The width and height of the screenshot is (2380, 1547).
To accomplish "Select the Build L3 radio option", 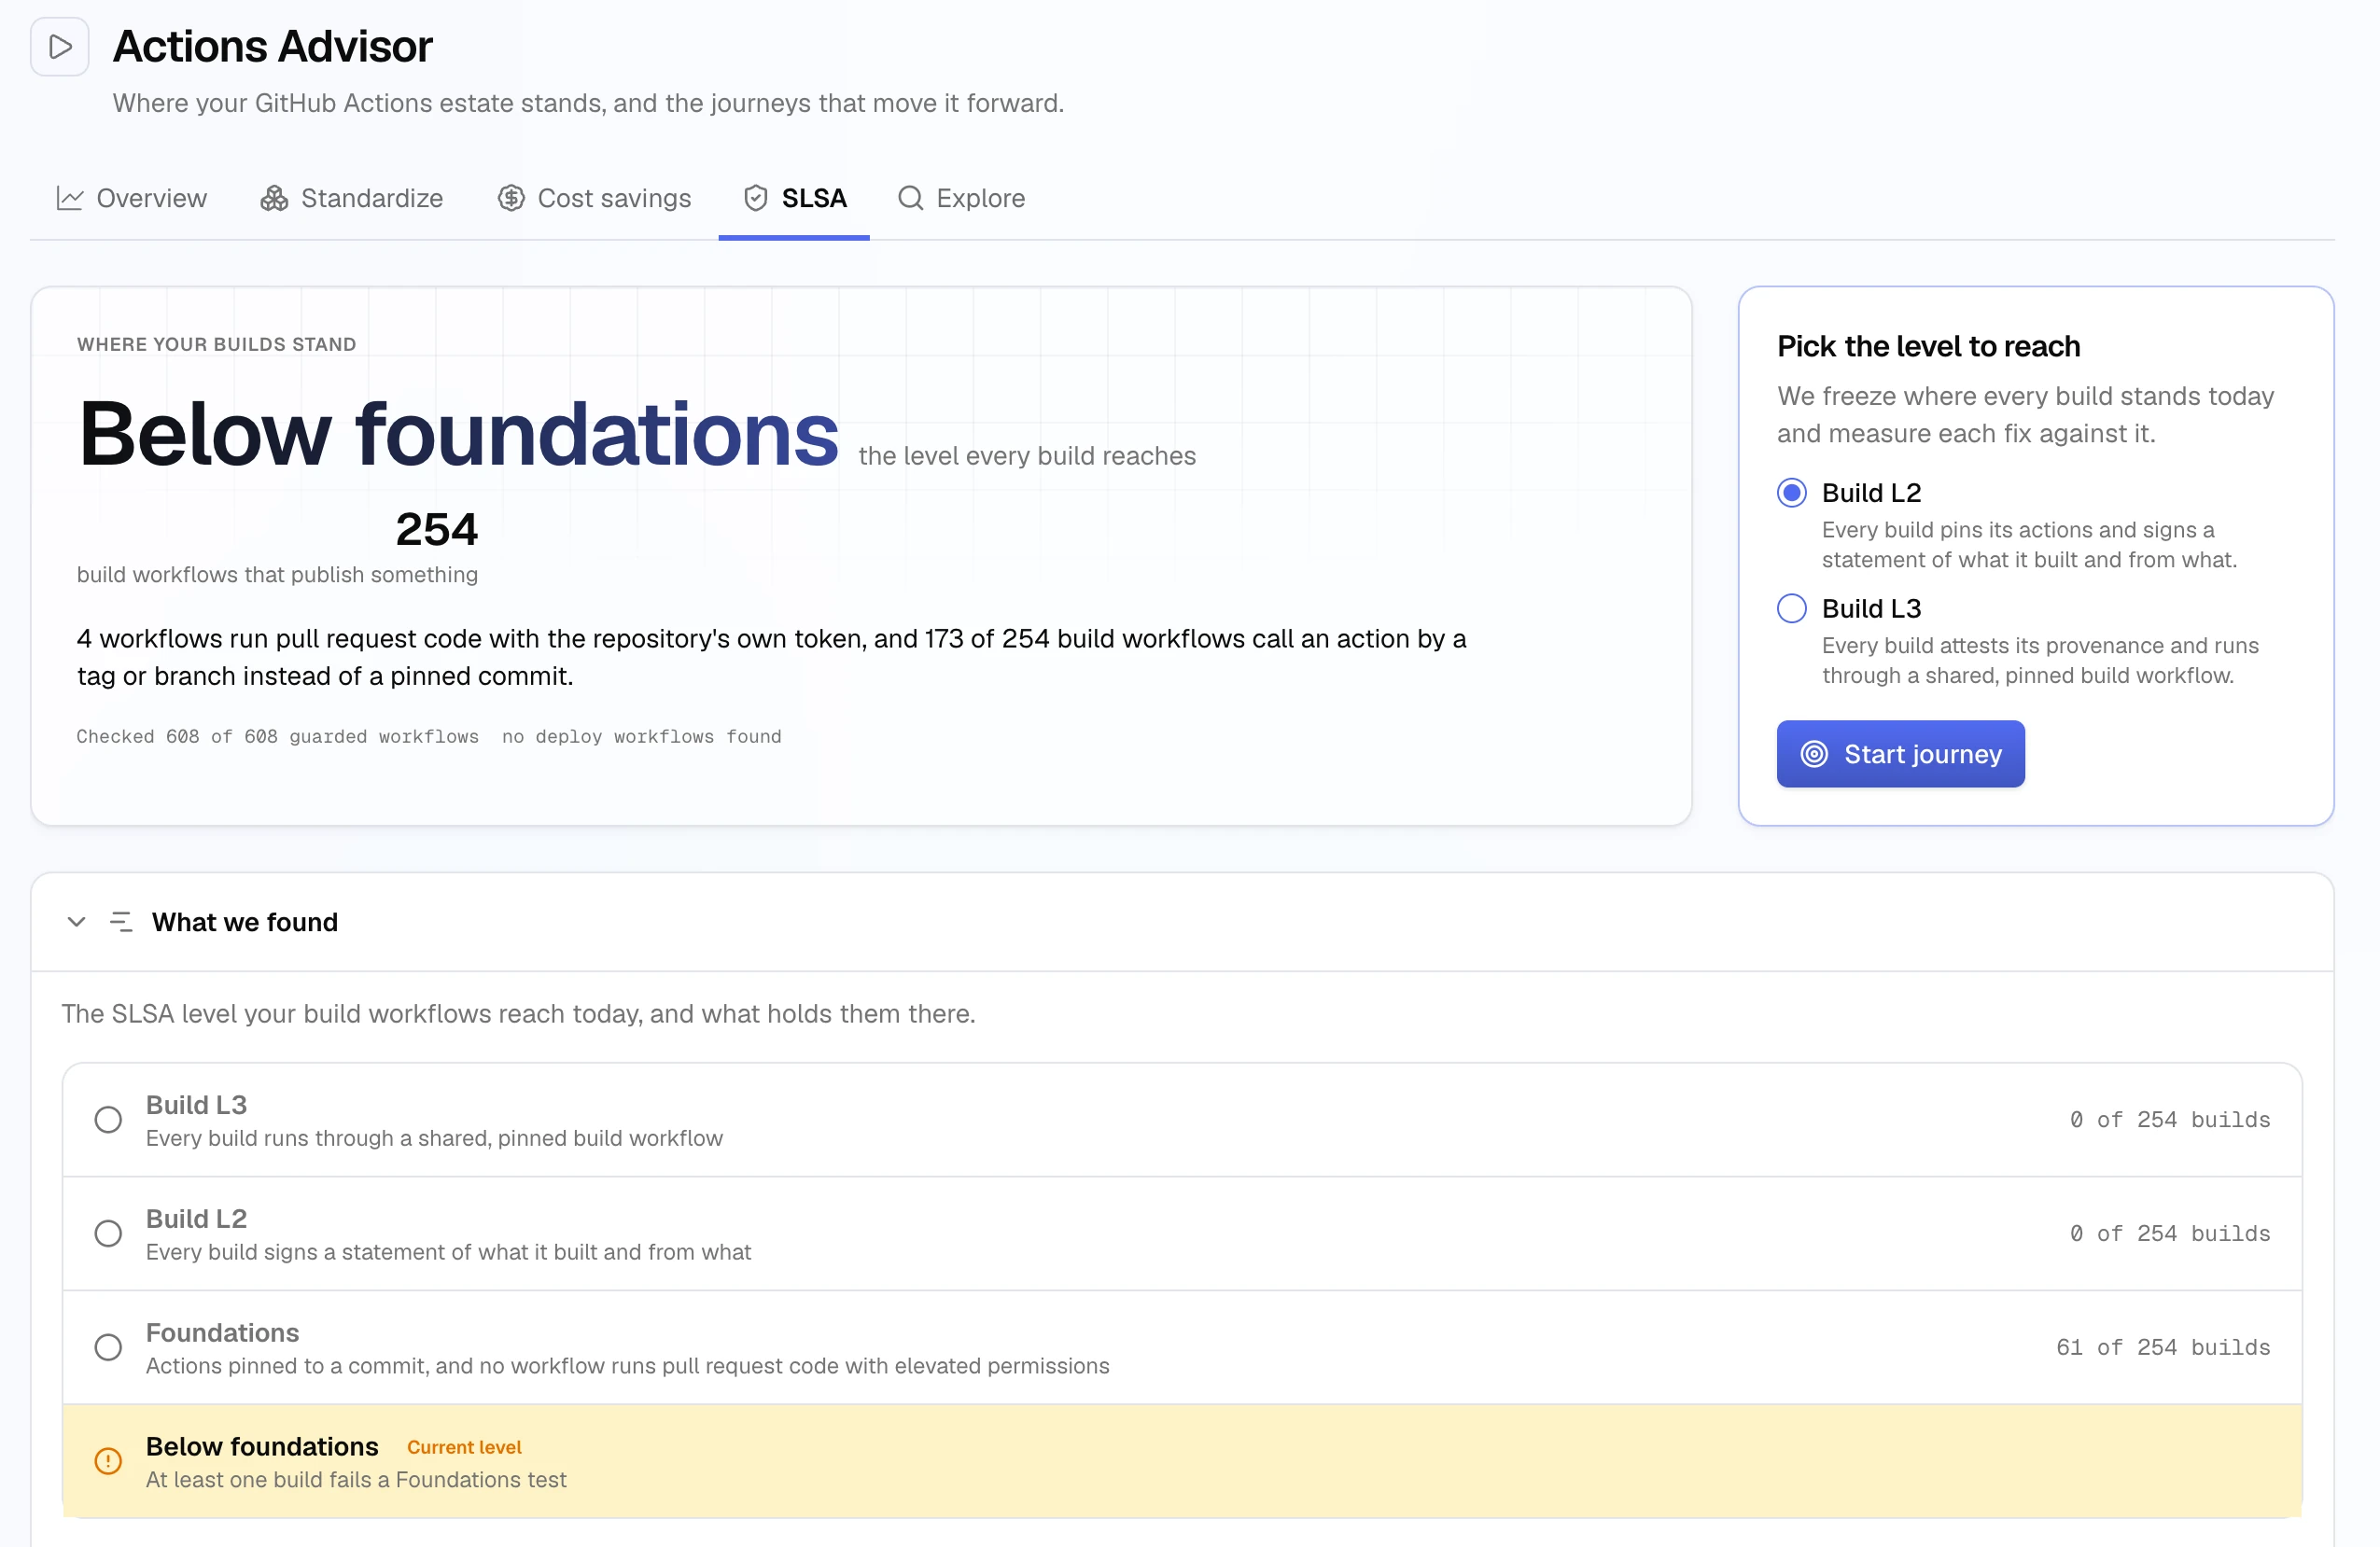I will [1792, 608].
